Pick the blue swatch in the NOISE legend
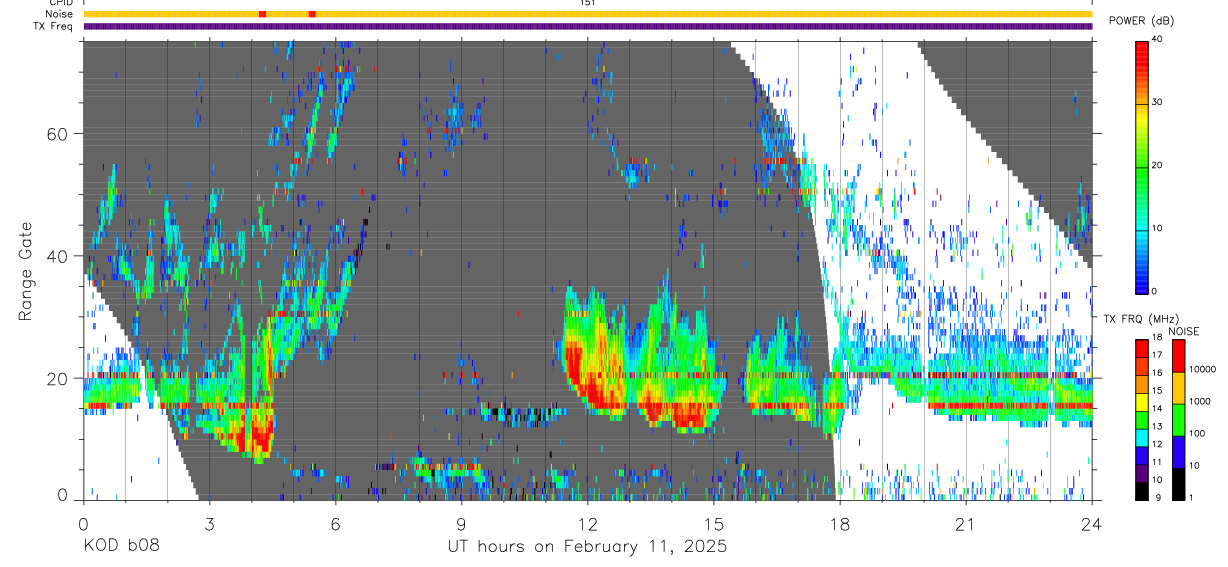Image resolution: width=1228 pixels, height=567 pixels. 1178,452
